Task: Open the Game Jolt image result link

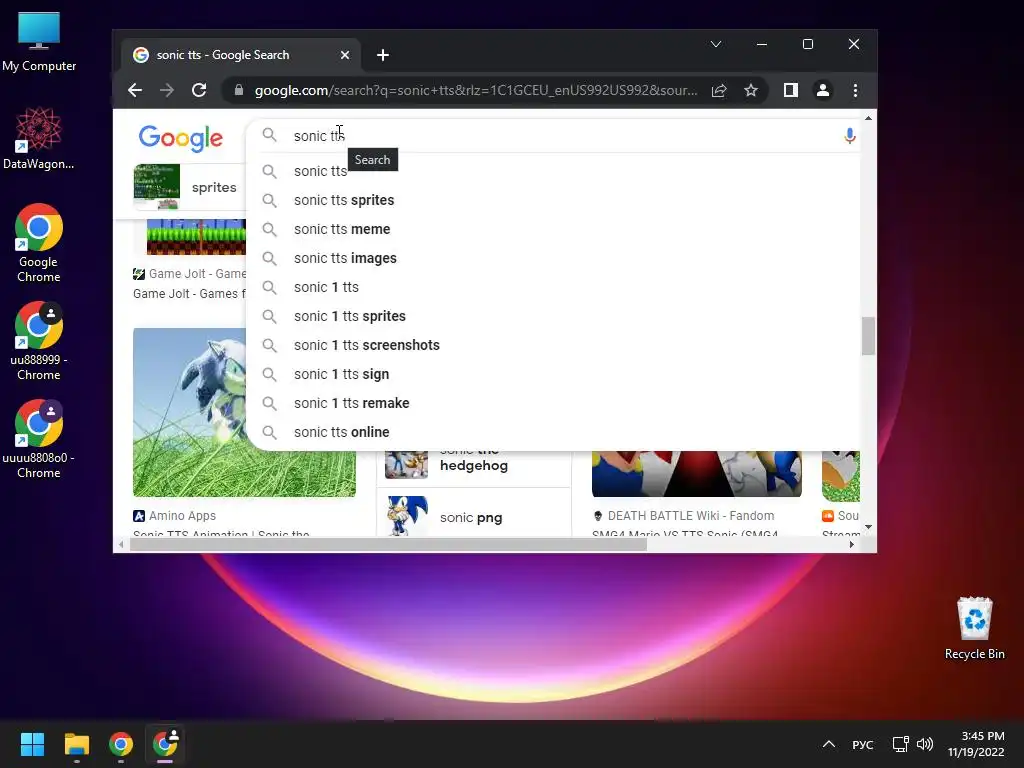Action: [x=189, y=283]
